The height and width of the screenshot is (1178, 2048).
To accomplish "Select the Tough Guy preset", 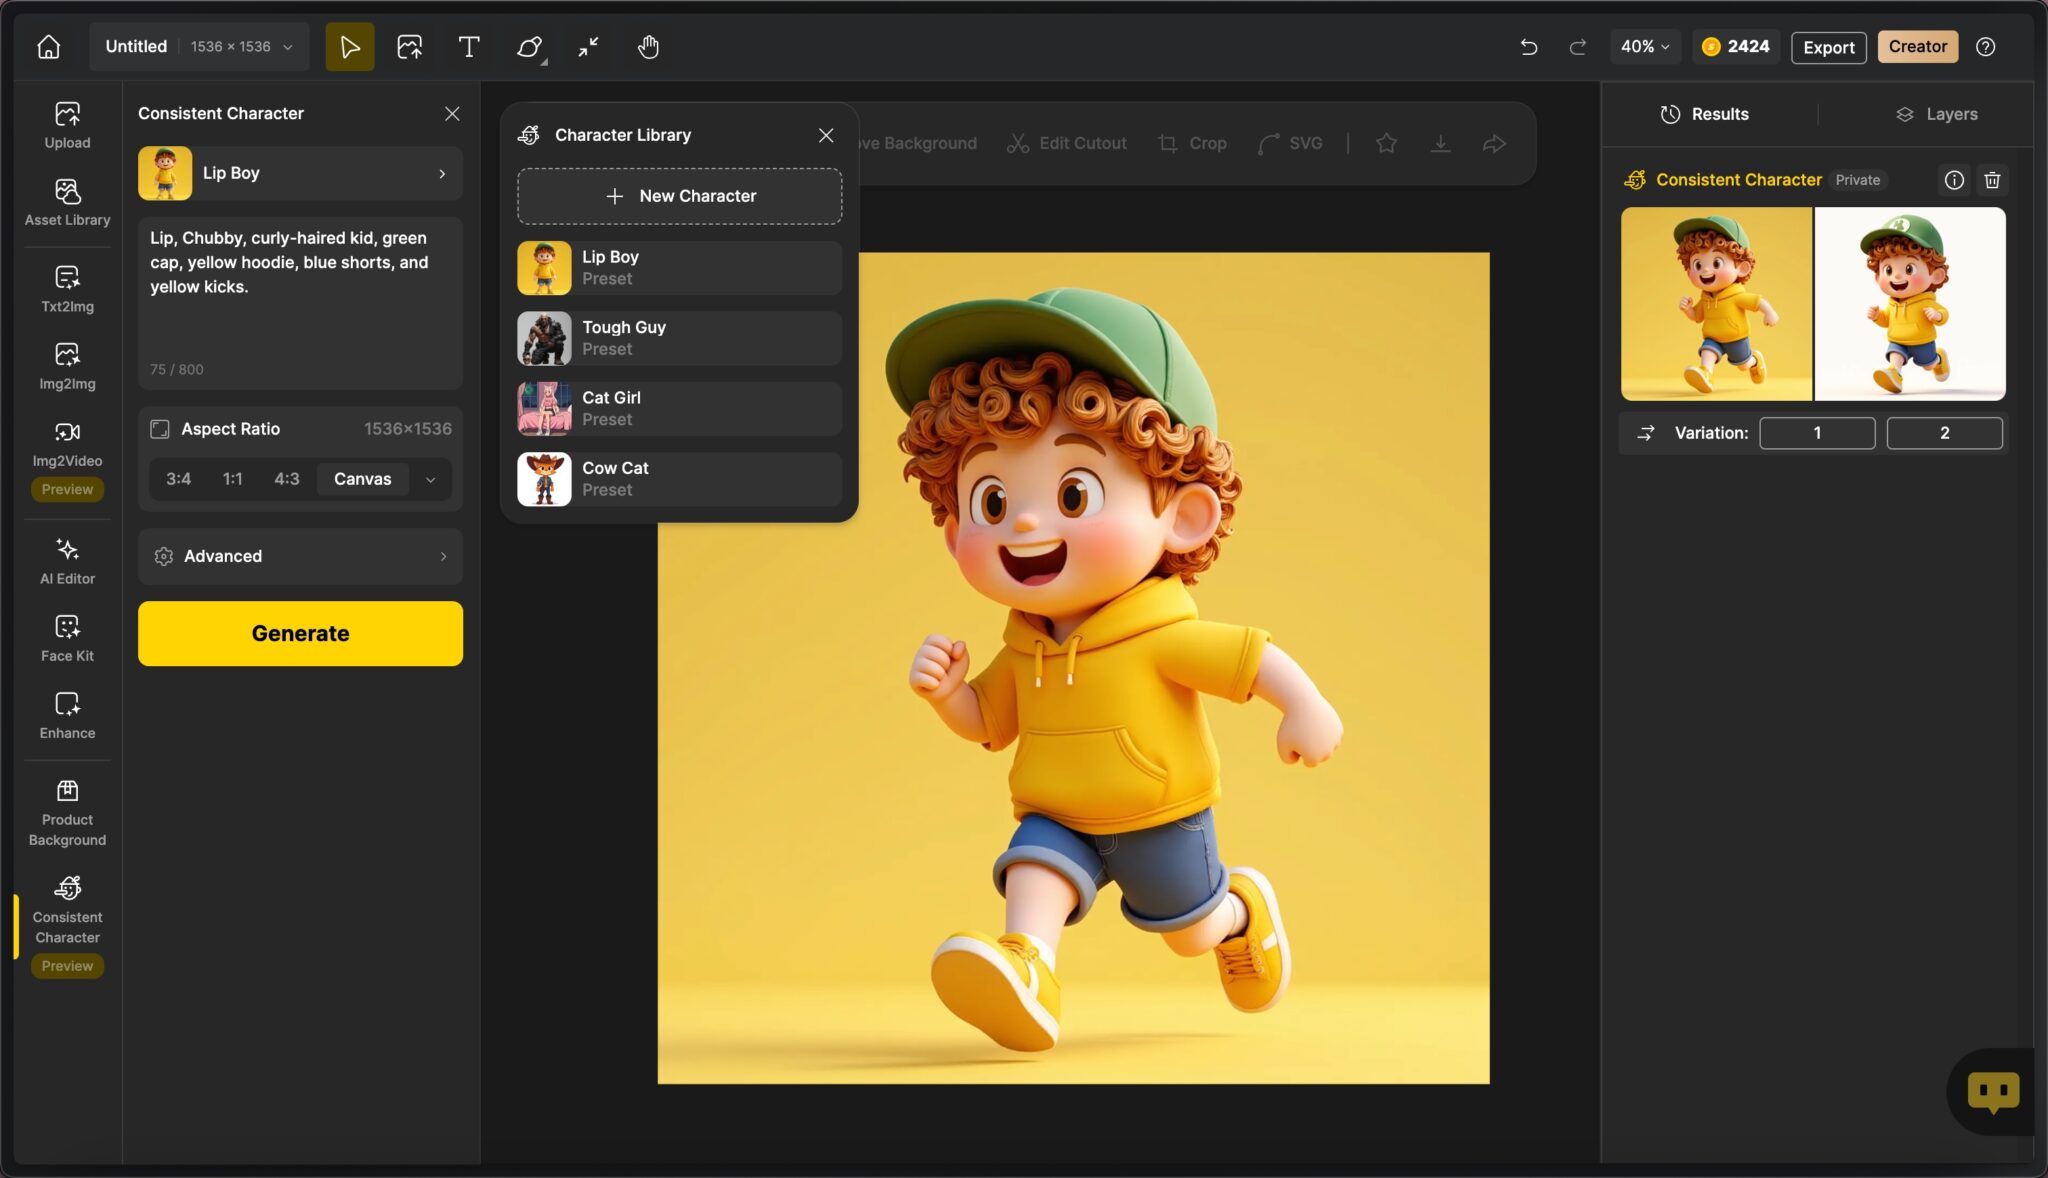I will tap(678, 337).
